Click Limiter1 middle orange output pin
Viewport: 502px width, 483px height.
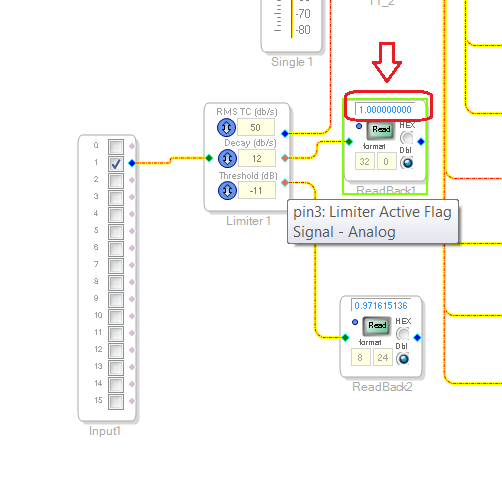(285, 158)
